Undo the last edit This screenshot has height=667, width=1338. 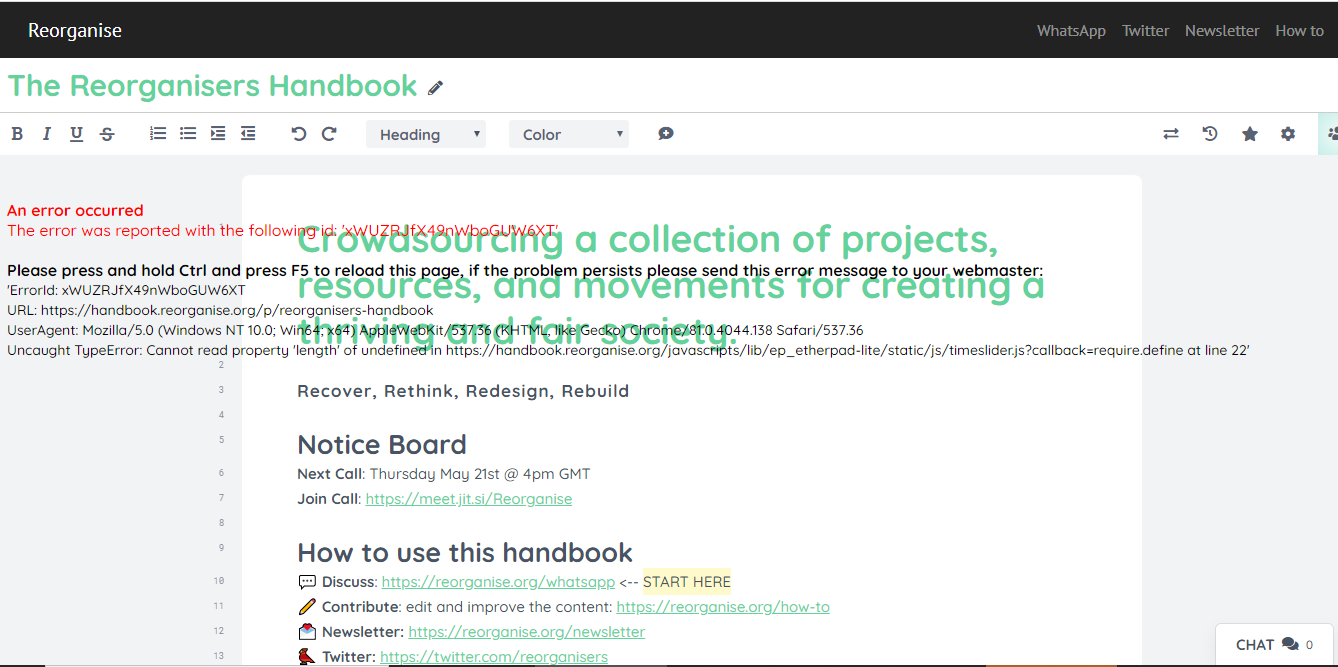click(x=298, y=133)
